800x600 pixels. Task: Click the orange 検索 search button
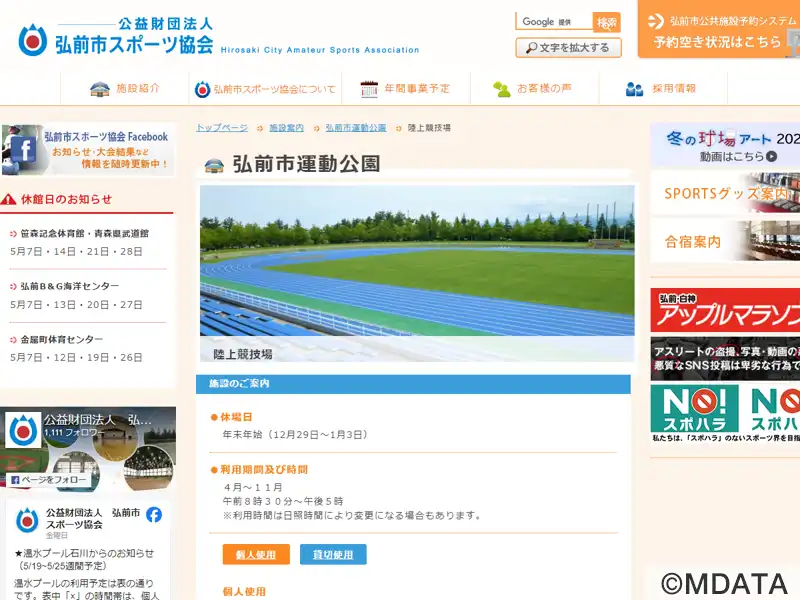[607, 22]
